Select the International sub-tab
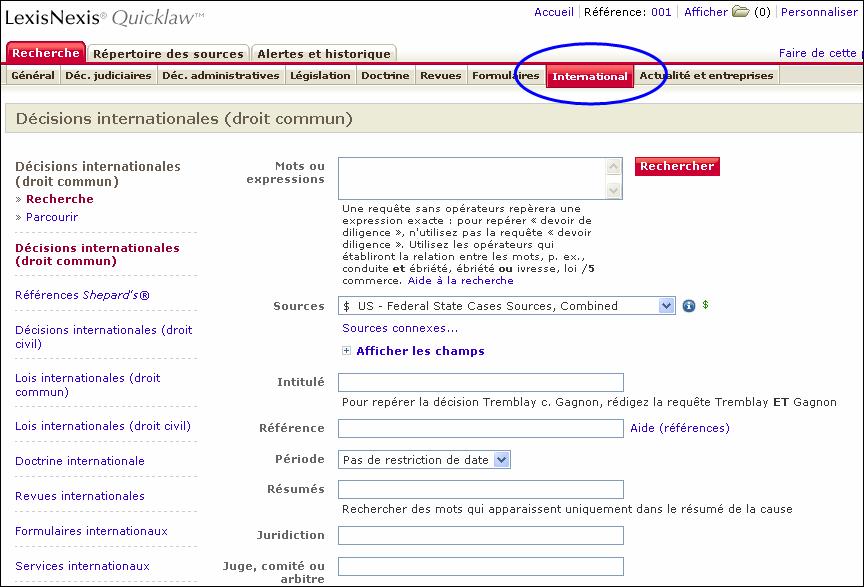 [x=590, y=76]
